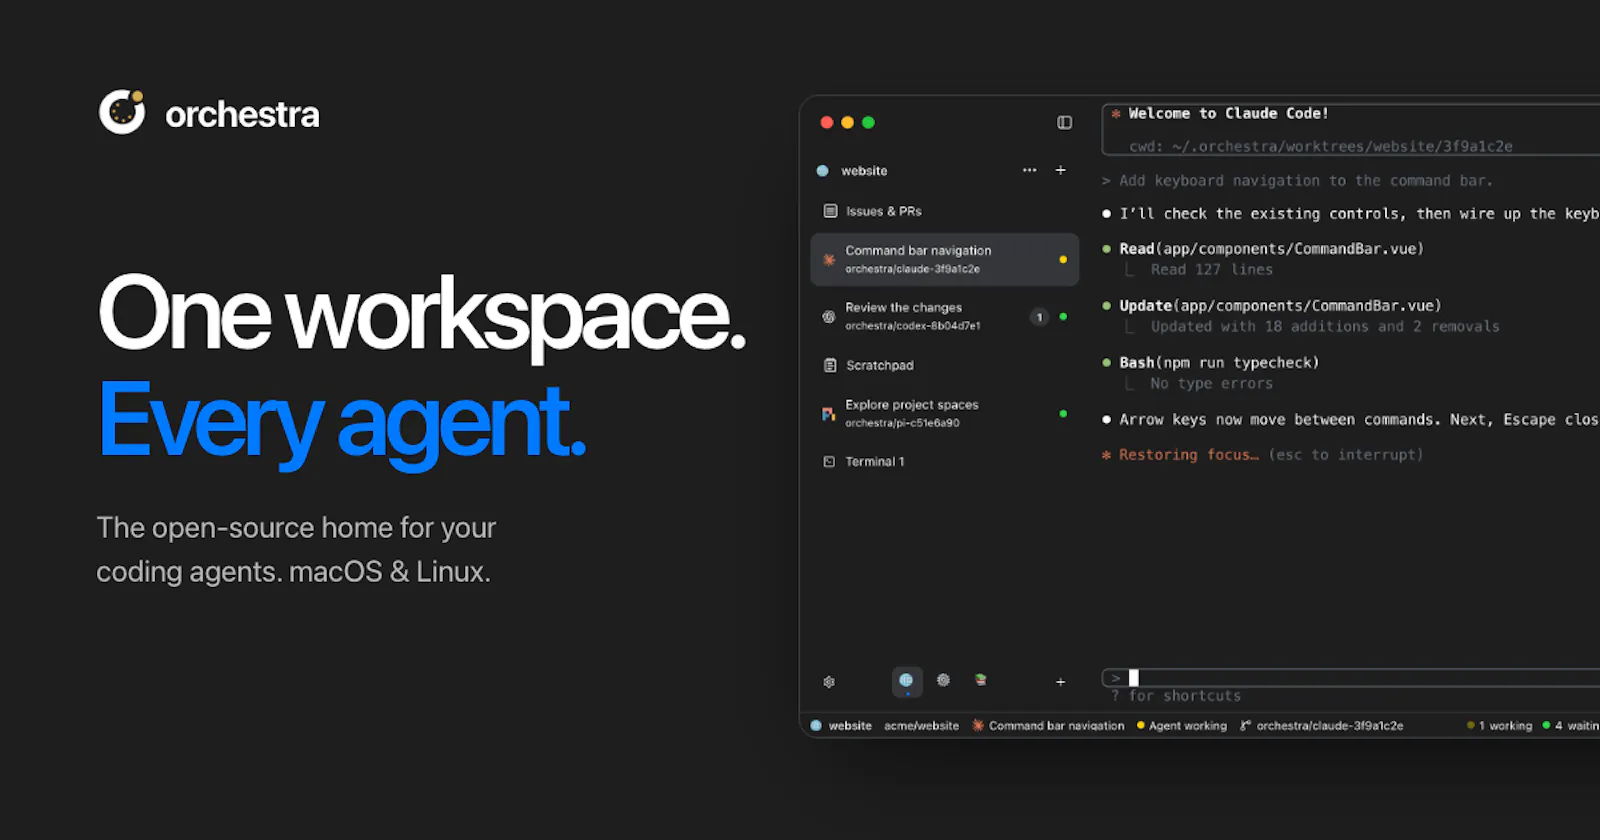Click the badge showing 1 on Review the changes
1600x840 pixels.
(x=1039, y=317)
